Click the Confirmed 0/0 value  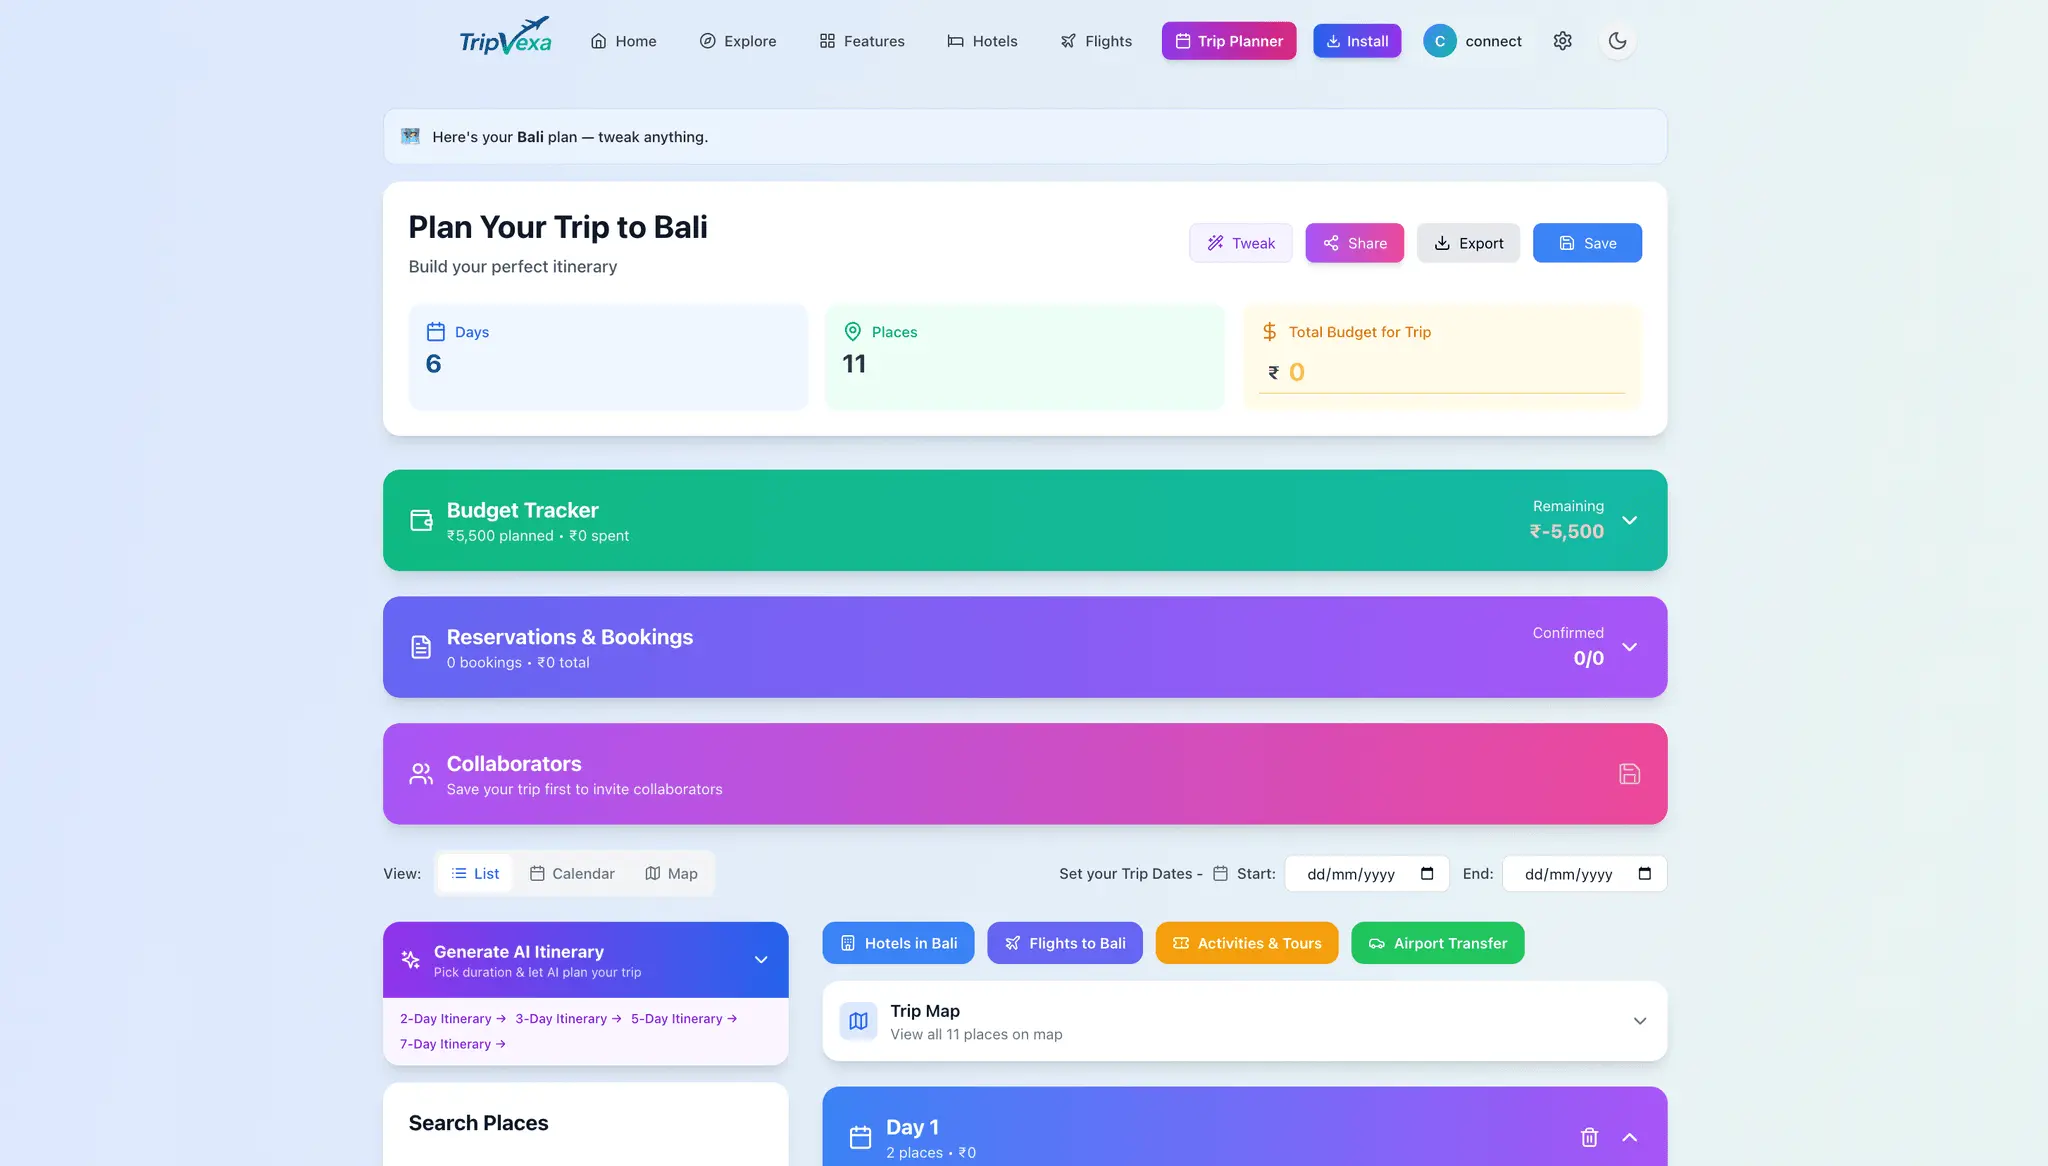point(1589,658)
